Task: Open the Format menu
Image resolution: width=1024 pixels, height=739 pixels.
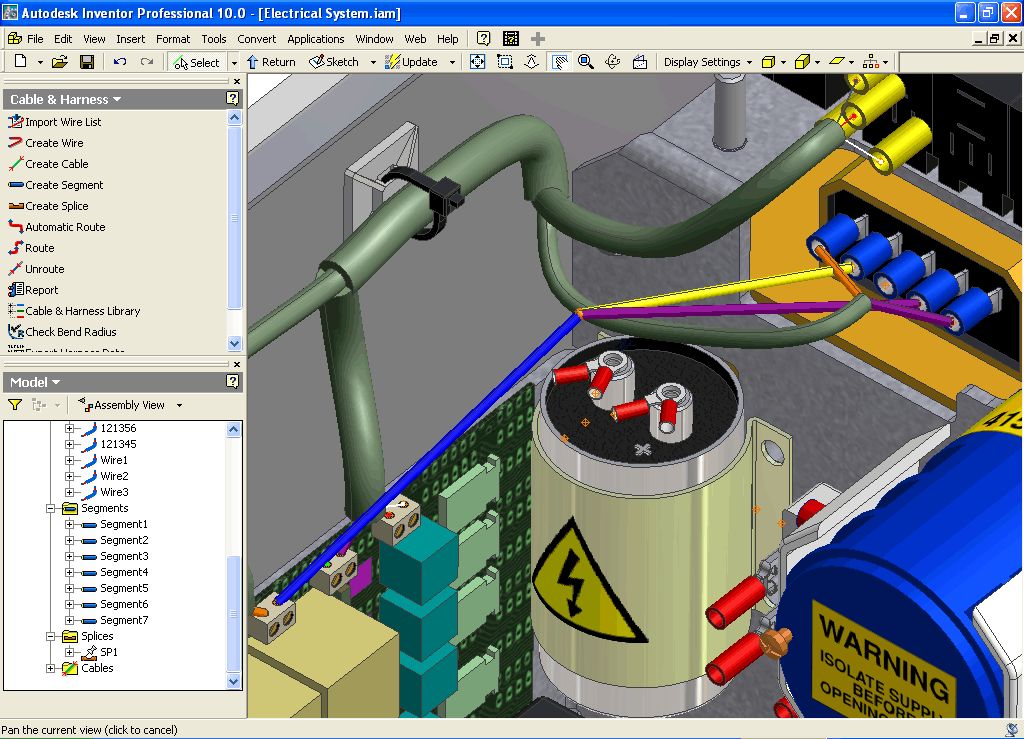Action: tap(173, 39)
